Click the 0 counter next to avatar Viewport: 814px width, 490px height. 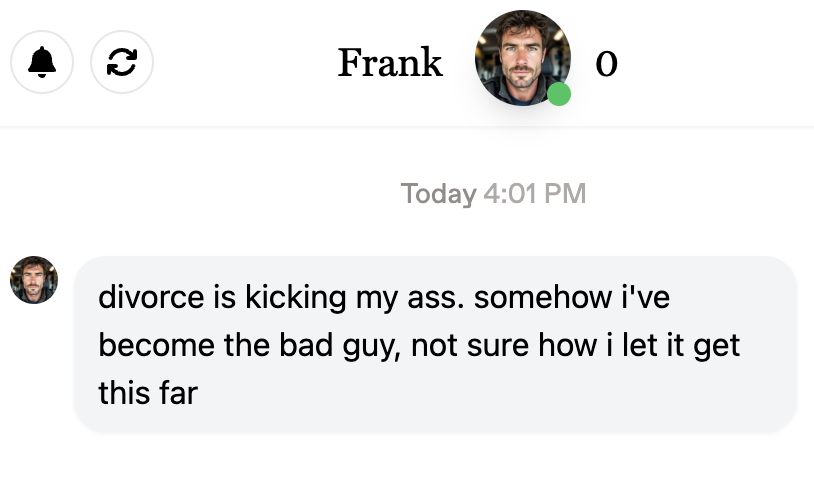point(606,64)
